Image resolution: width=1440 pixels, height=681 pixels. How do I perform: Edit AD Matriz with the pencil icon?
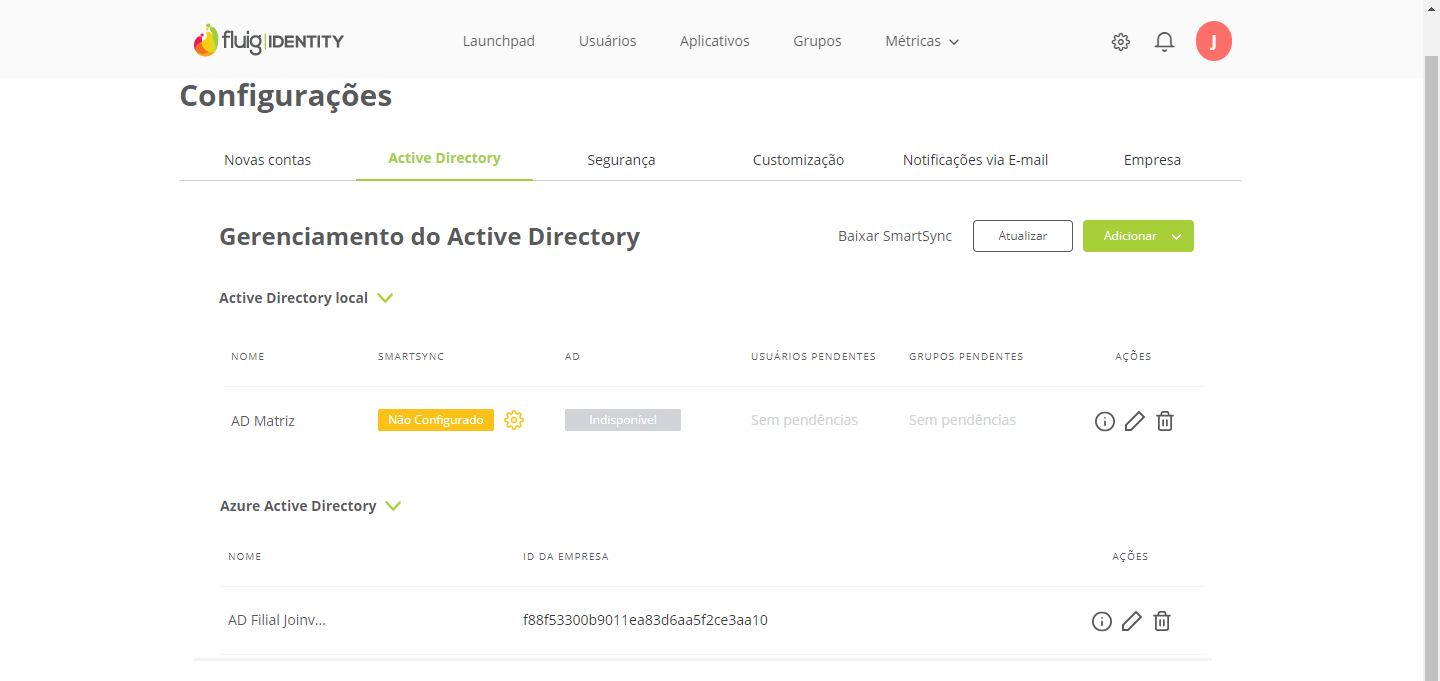pyautogui.click(x=1134, y=421)
